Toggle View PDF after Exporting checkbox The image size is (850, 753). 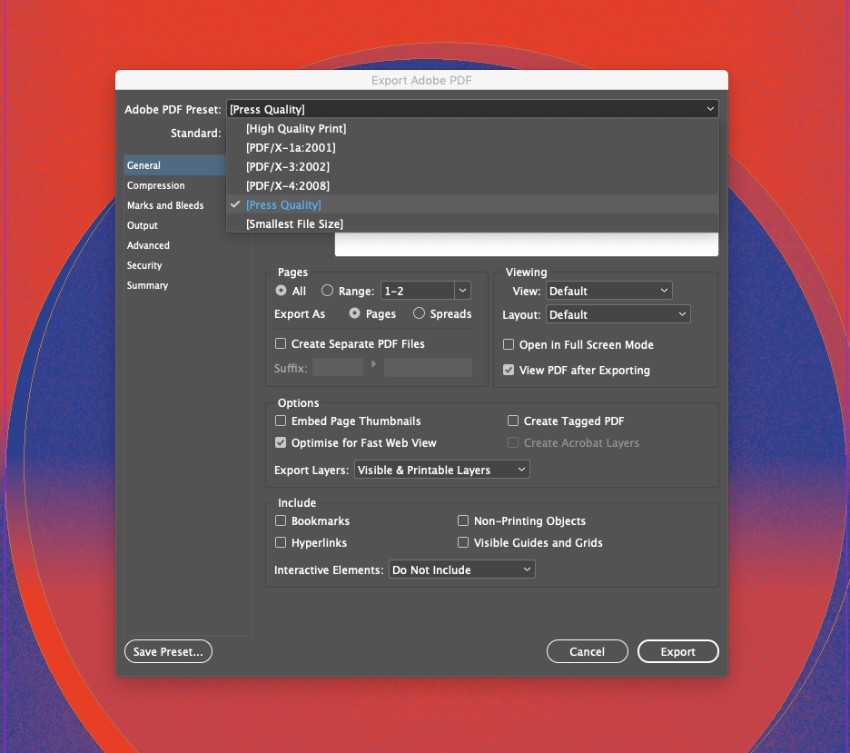pos(508,370)
